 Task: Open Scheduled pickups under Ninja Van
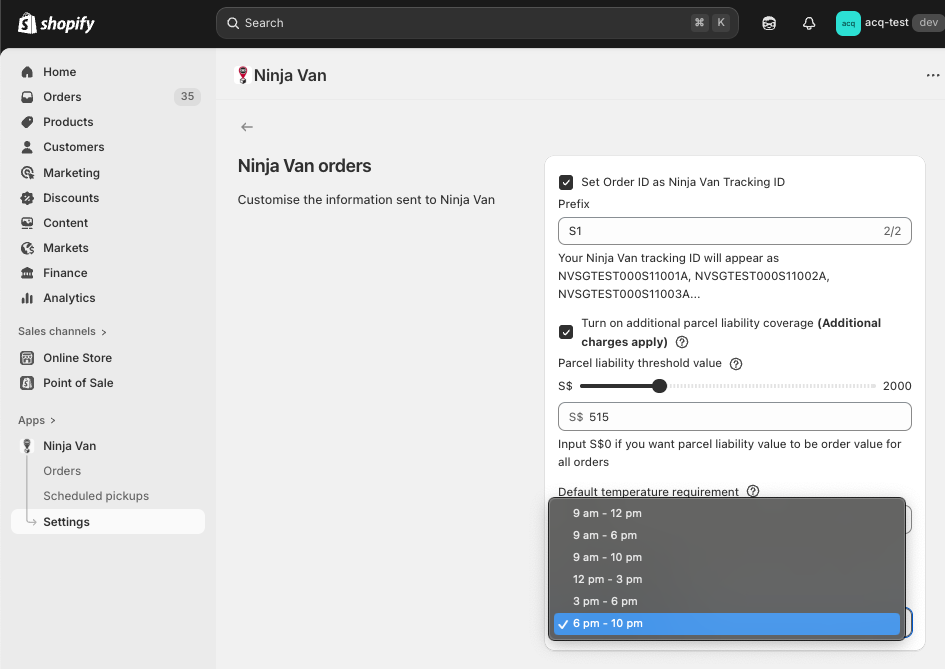pyautogui.click(x=96, y=496)
